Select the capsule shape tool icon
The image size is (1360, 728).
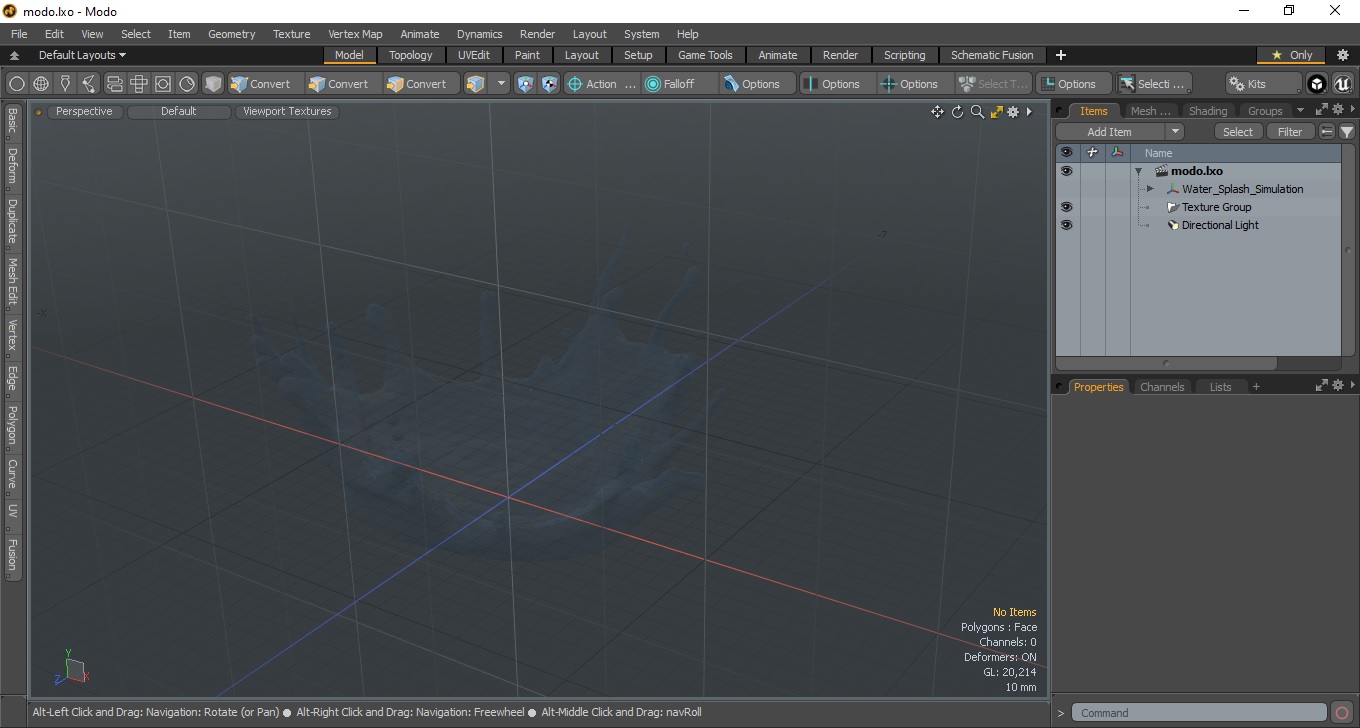(x=114, y=84)
